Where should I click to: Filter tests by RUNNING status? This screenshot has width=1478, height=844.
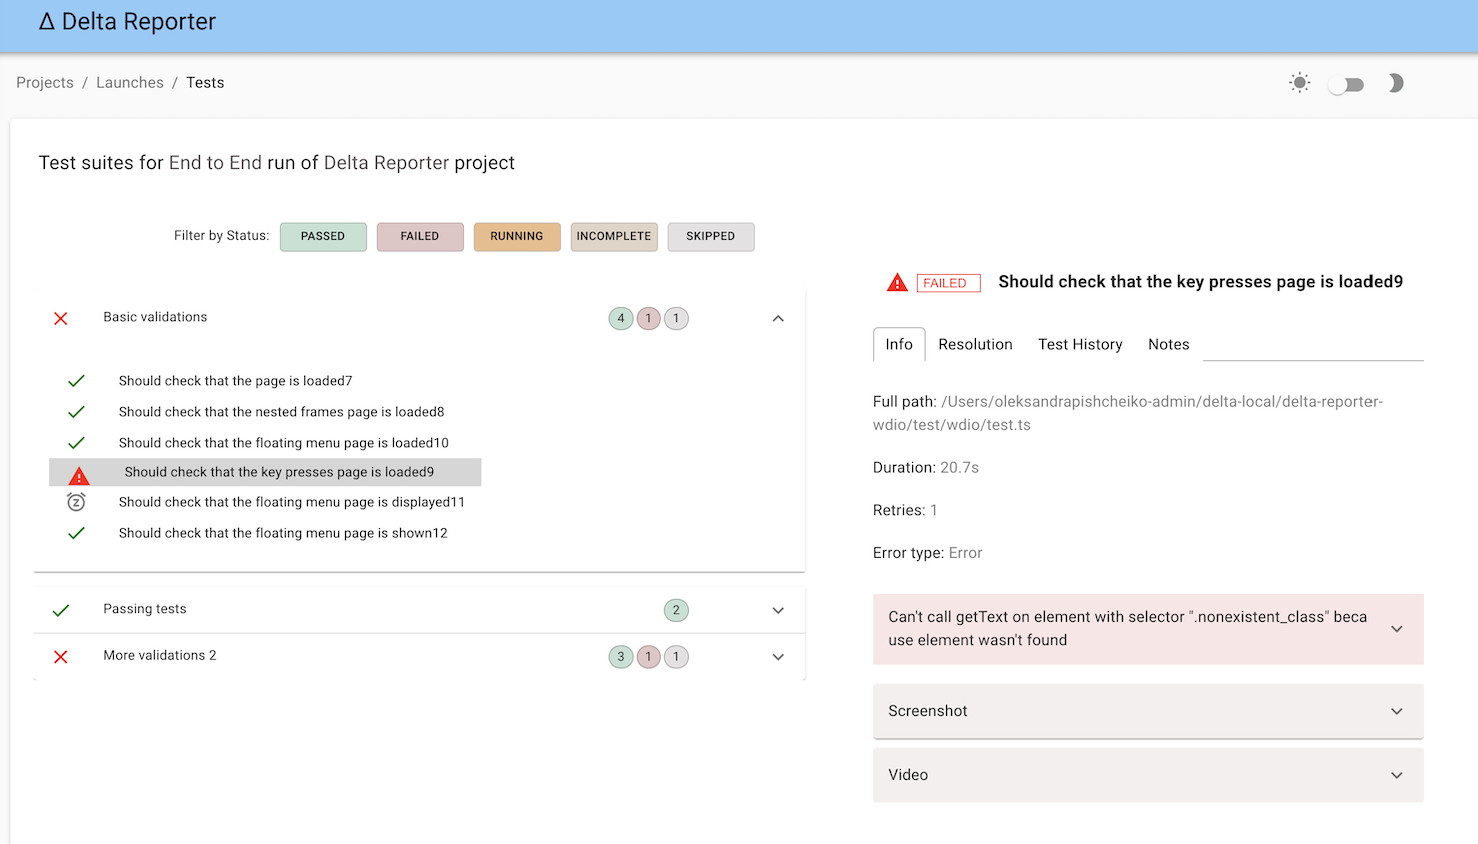pyautogui.click(x=517, y=237)
